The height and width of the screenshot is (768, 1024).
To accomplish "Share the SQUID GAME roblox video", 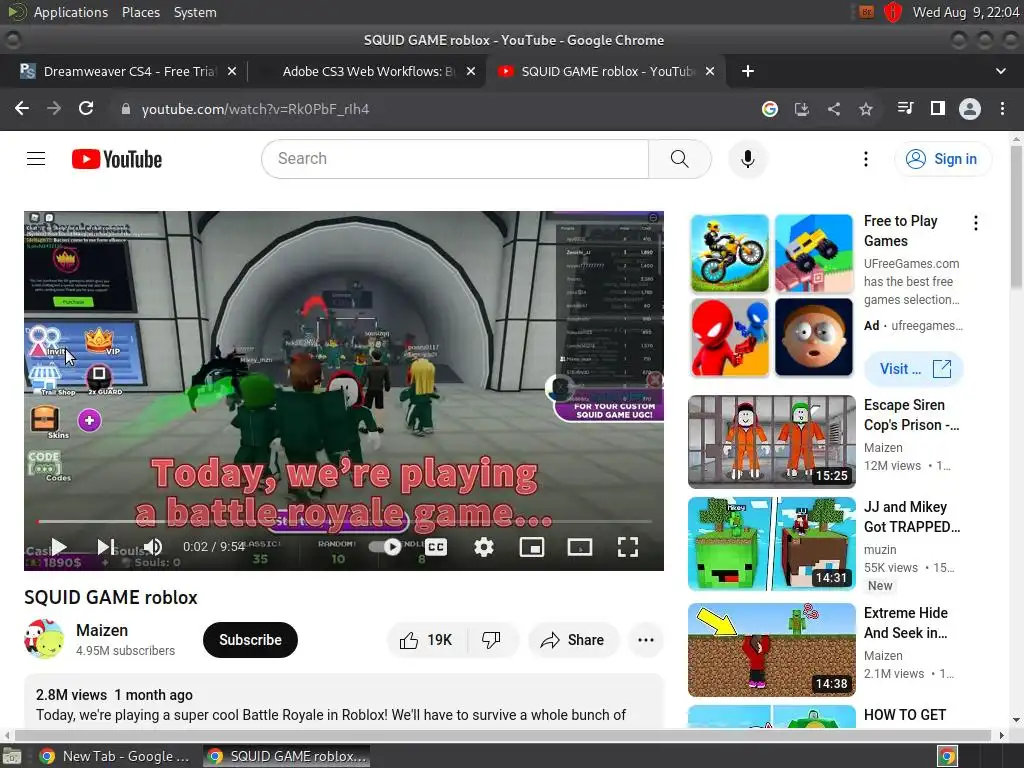I will coord(572,640).
